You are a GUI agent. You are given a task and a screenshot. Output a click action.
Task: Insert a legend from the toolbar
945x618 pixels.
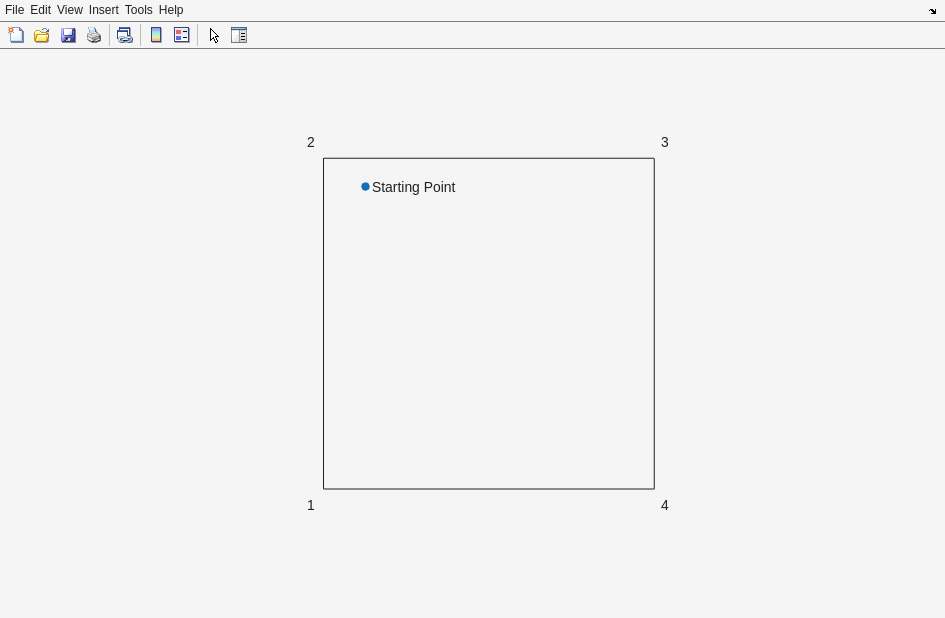tap(182, 35)
